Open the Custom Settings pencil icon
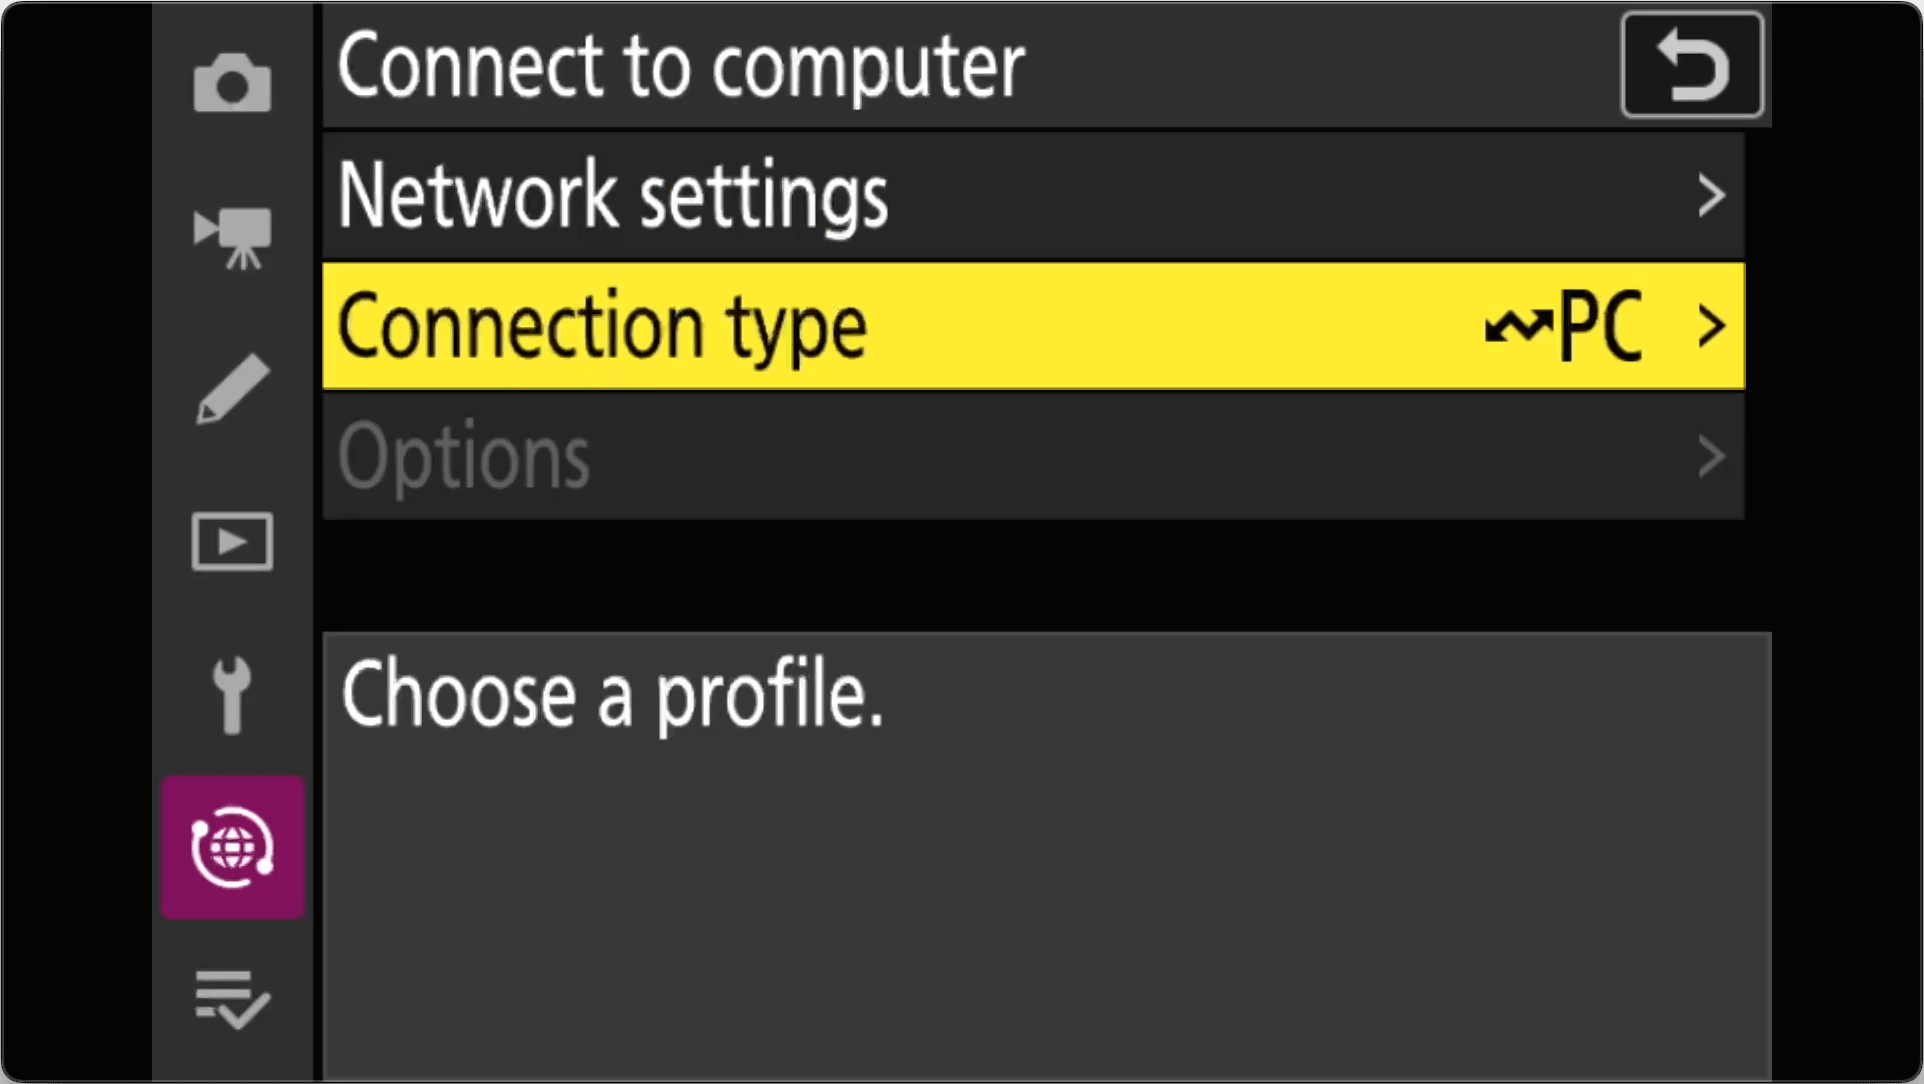This screenshot has height=1084, width=1924. pyautogui.click(x=232, y=388)
